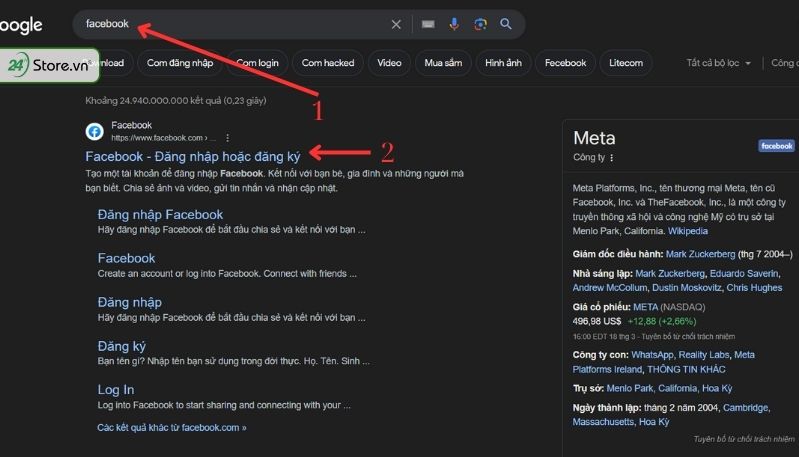Select the Fecebook filter chip
Viewport: 799px width, 457px height.
tap(565, 63)
